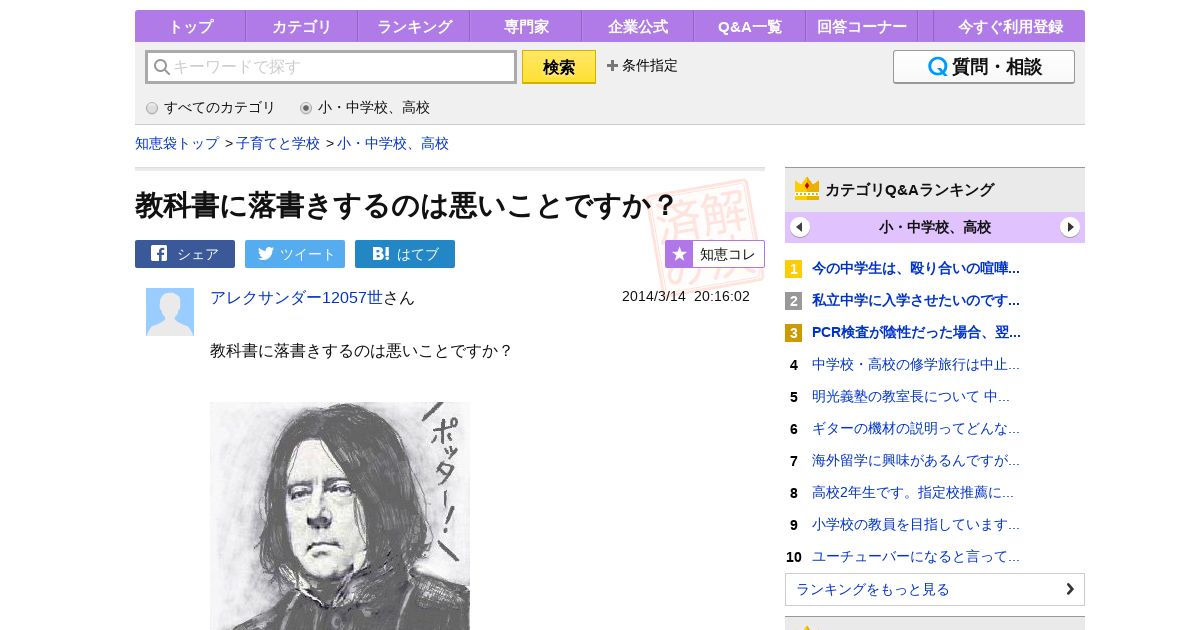Open the ランキング tab
This screenshot has height=630, width=1200.
[x=414, y=26]
